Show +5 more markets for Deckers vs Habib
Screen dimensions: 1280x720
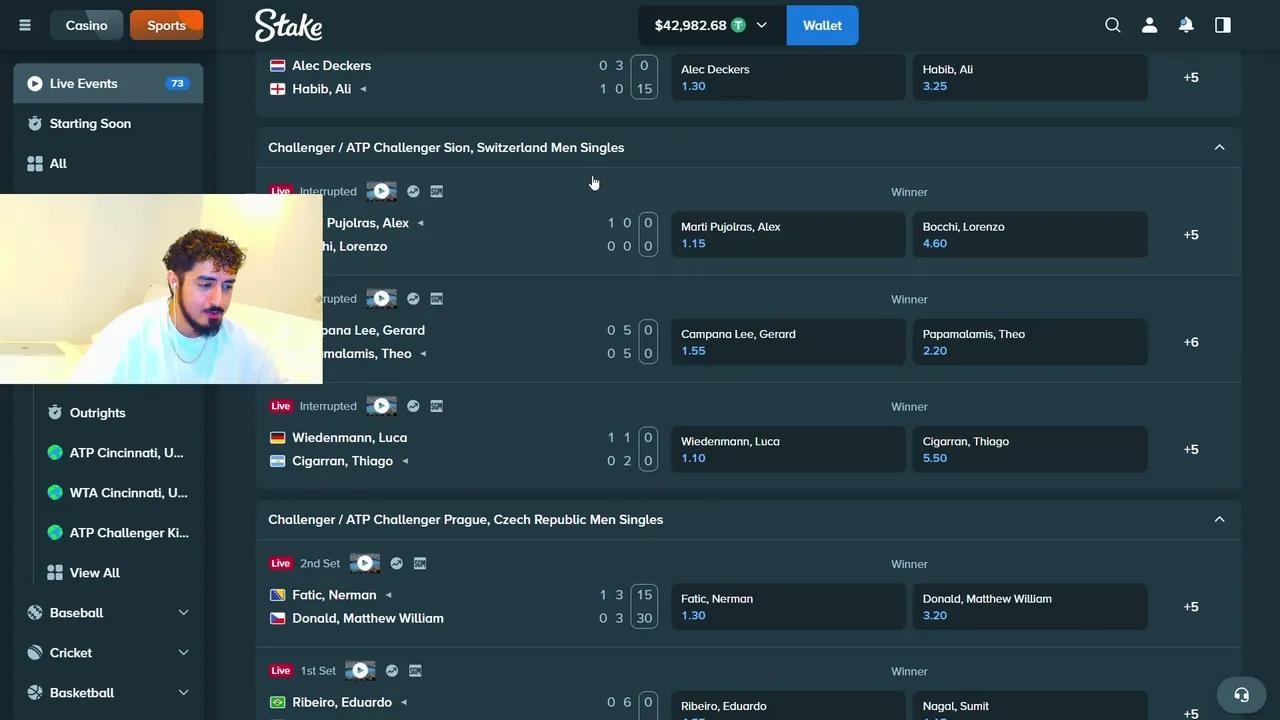click(x=1191, y=77)
